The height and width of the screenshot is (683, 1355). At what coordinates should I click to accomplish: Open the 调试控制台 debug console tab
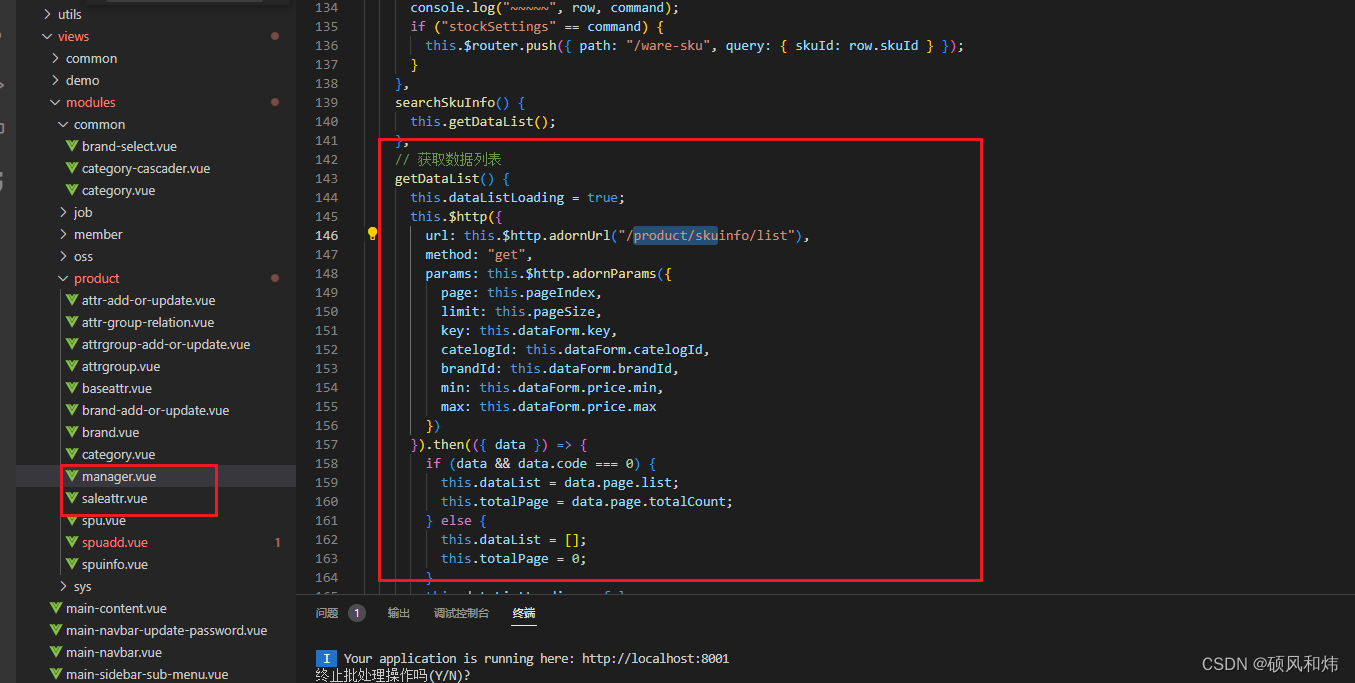[461, 613]
